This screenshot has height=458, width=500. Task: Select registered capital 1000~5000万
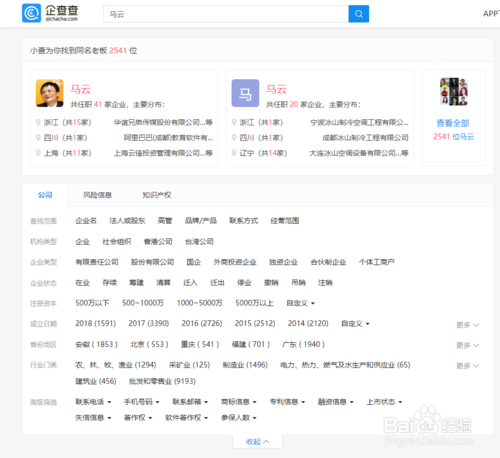point(200,303)
